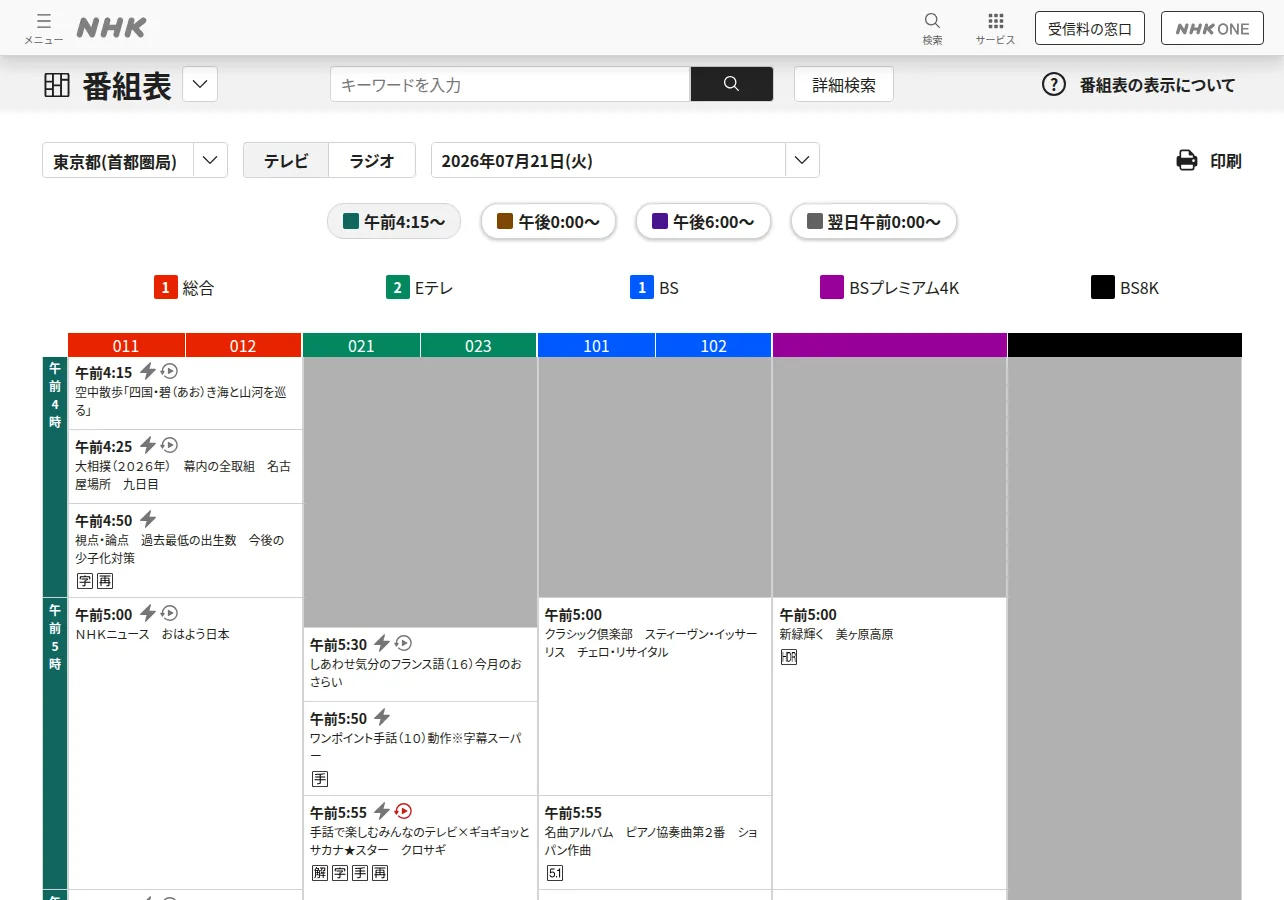The image size is (1284, 900).
Task: Click the 総合 channel 1 red badge
Action: pos(166,288)
